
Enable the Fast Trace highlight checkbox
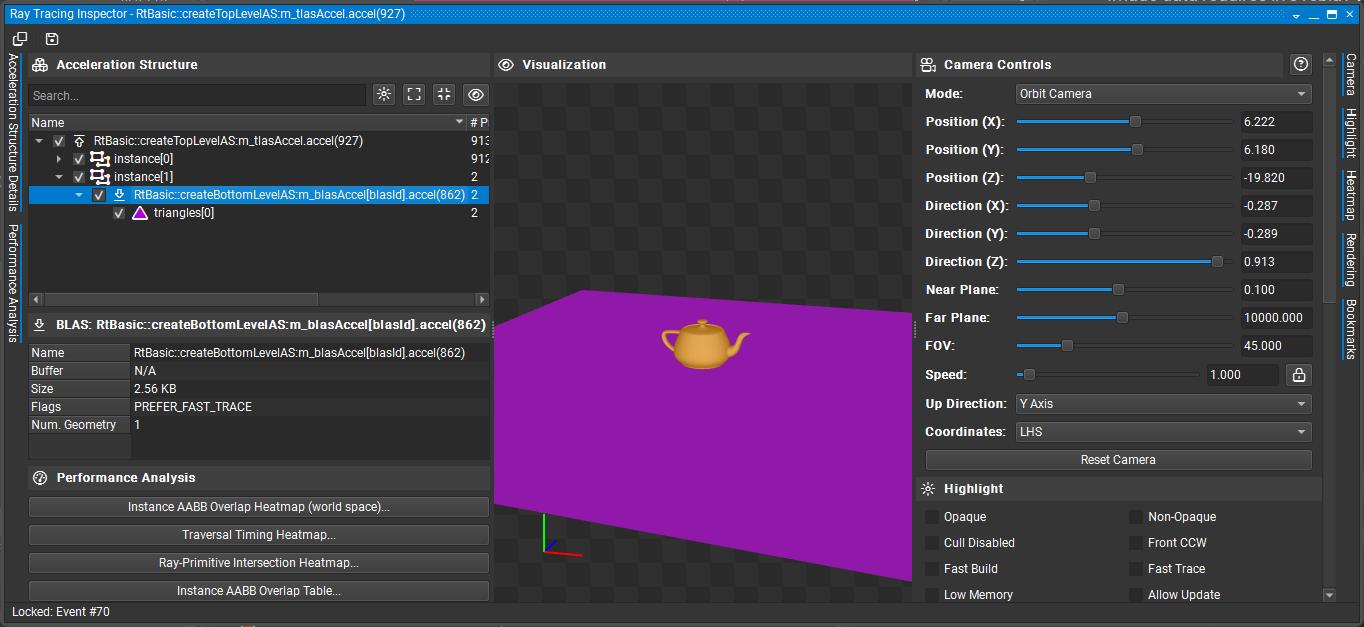tap(1136, 569)
